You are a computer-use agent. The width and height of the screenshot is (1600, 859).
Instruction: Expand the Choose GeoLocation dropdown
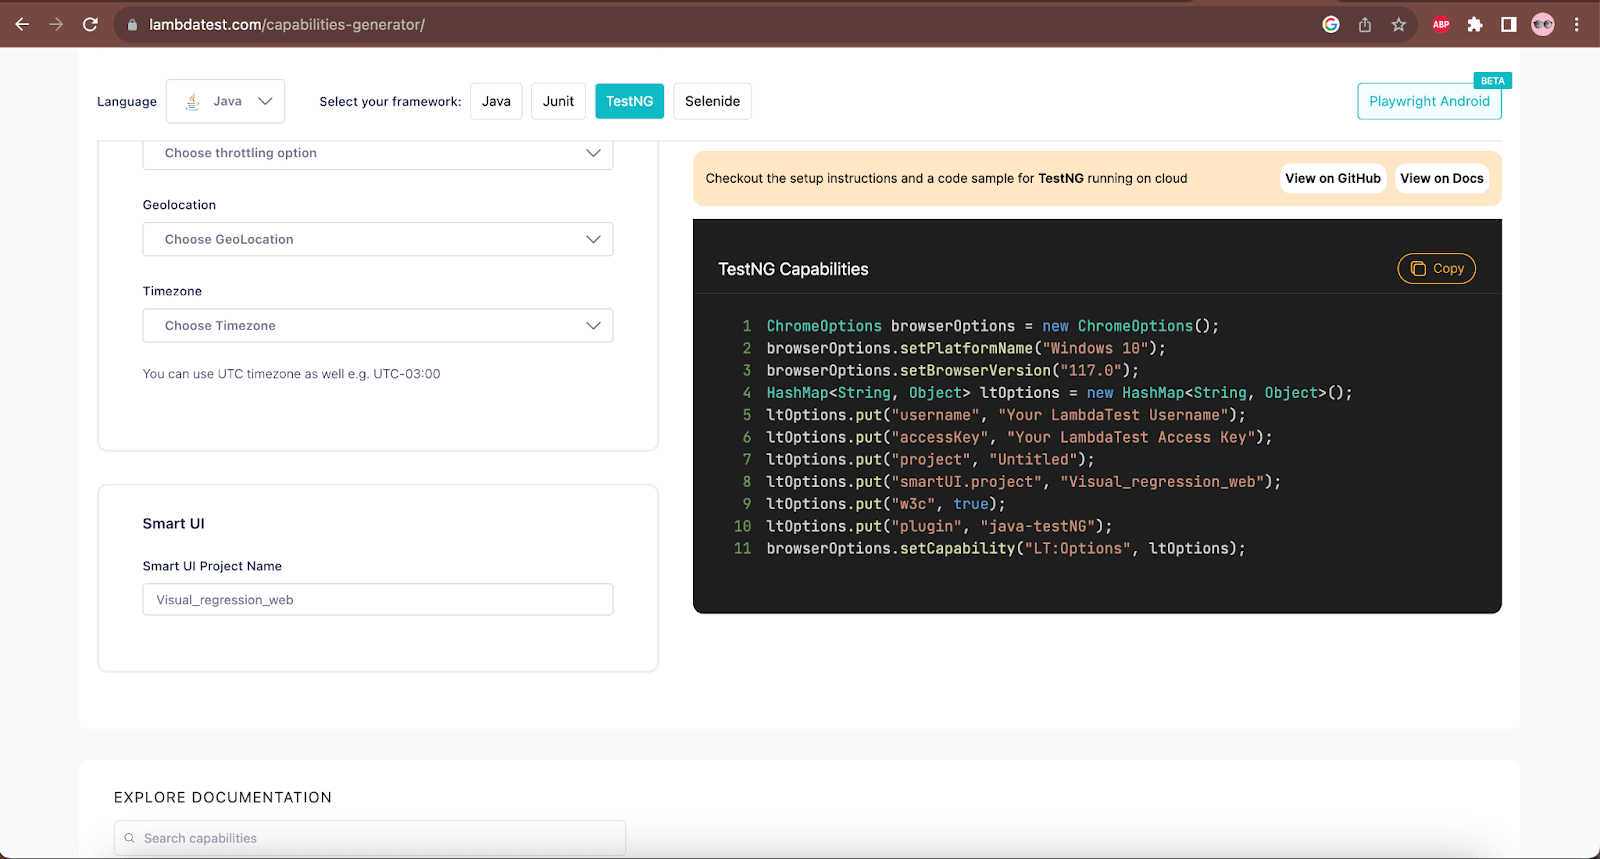[378, 239]
